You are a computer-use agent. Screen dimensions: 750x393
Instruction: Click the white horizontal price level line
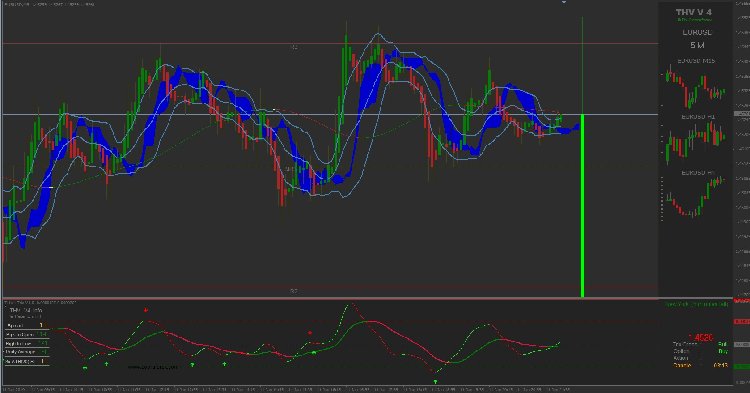tap(330, 114)
